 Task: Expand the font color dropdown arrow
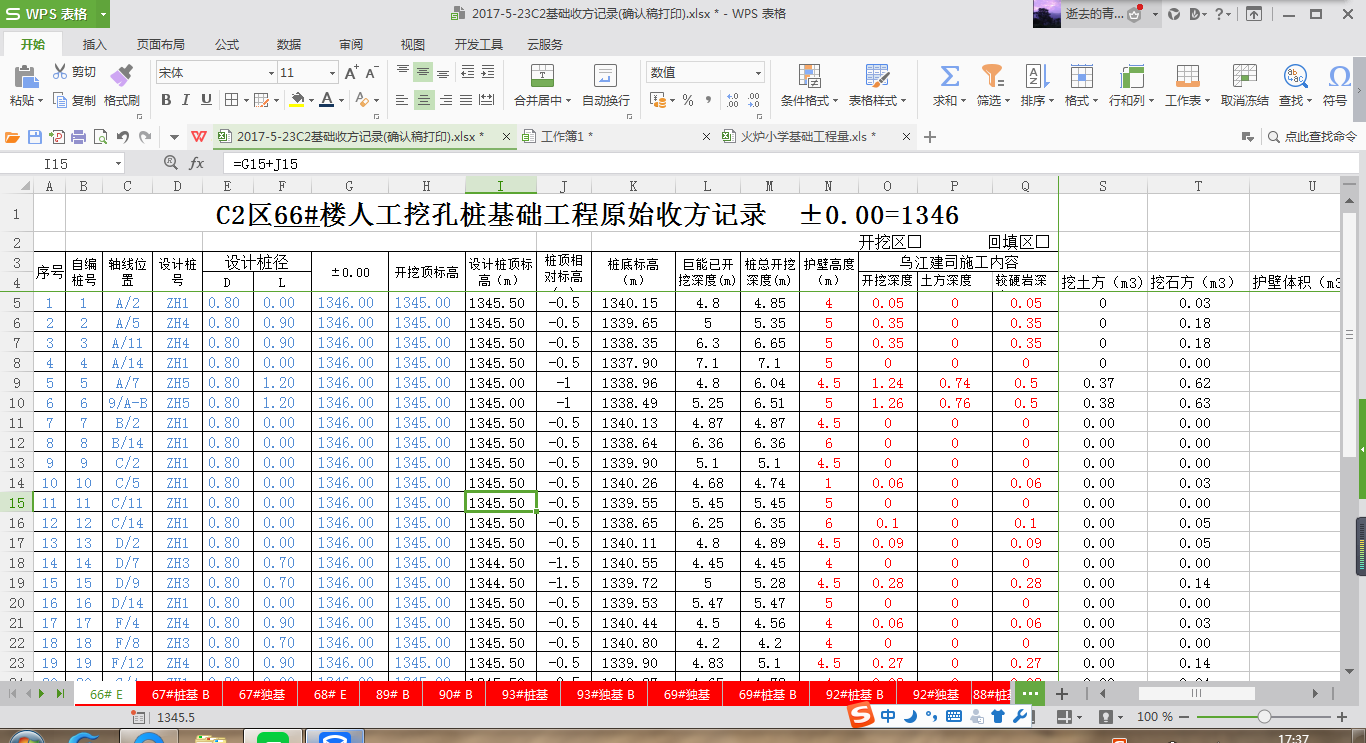pos(342,100)
